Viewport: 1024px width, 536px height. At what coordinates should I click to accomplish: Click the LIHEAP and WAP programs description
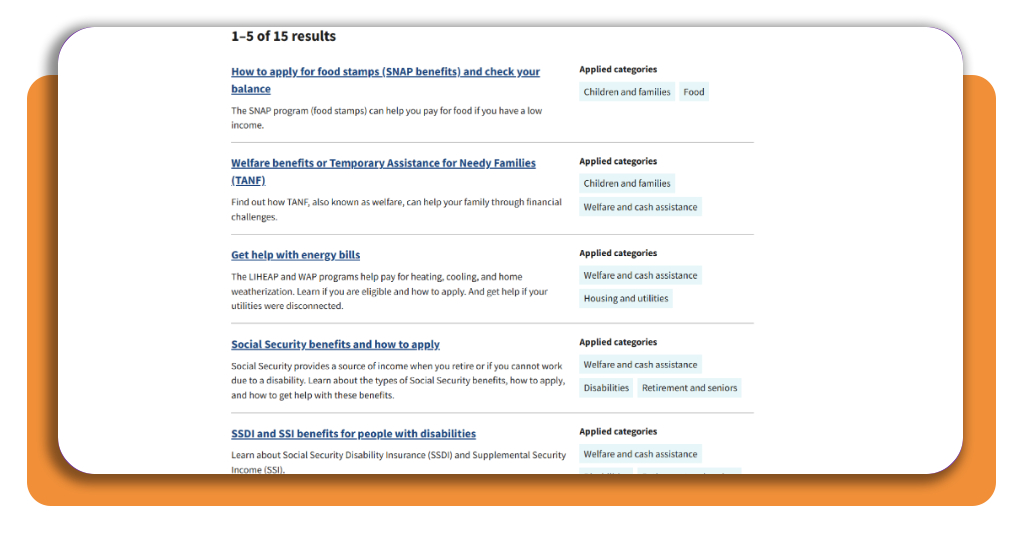coord(389,291)
